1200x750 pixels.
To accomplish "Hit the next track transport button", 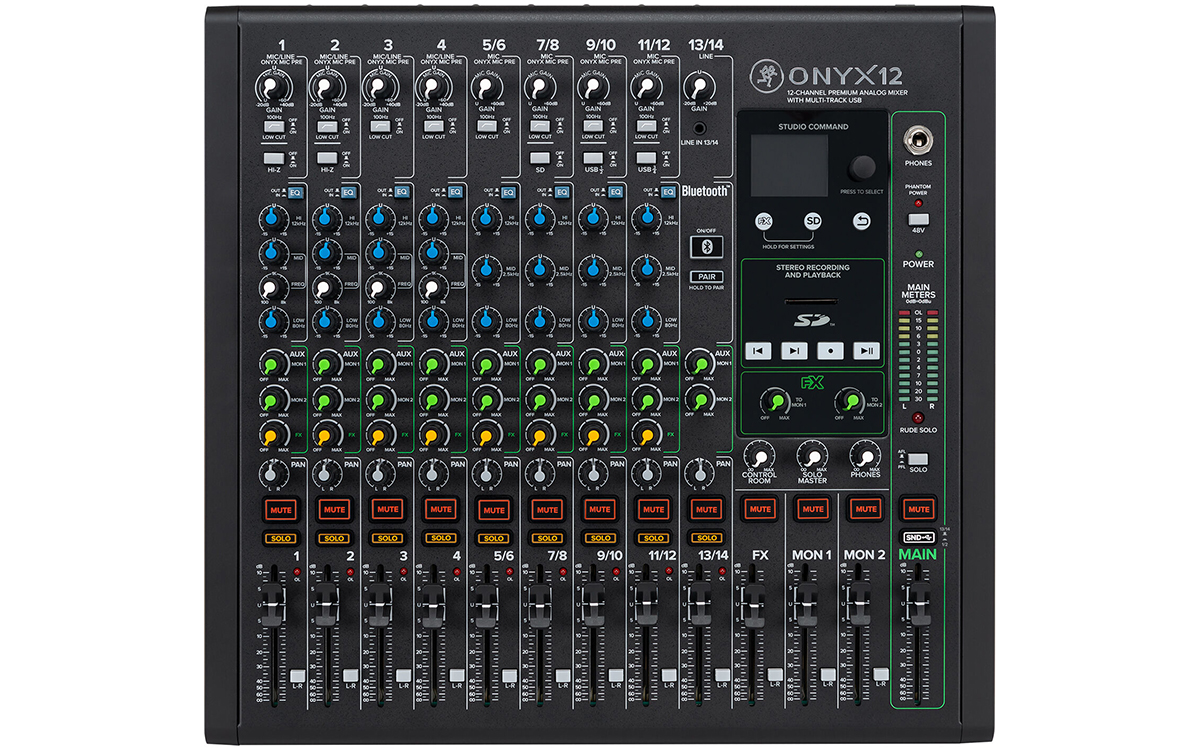I will [794, 350].
